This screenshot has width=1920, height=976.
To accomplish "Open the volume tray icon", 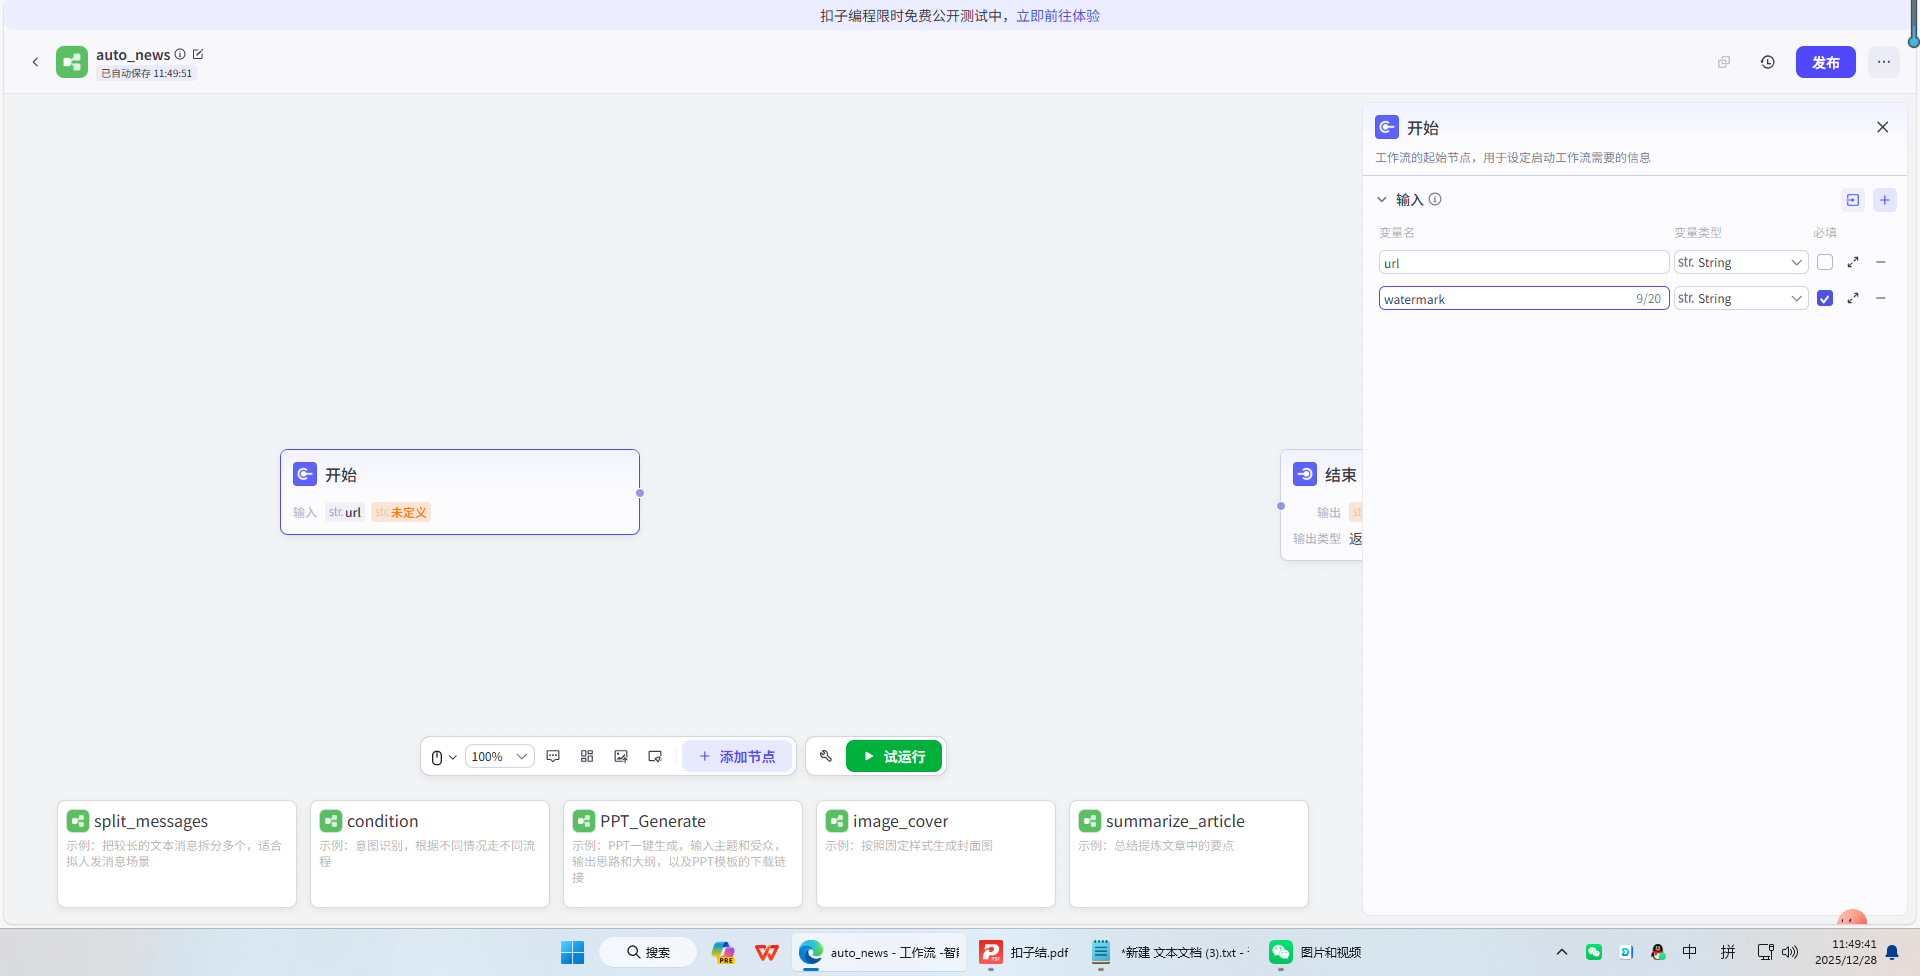I will pyautogui.click(x=1790, y=952).
